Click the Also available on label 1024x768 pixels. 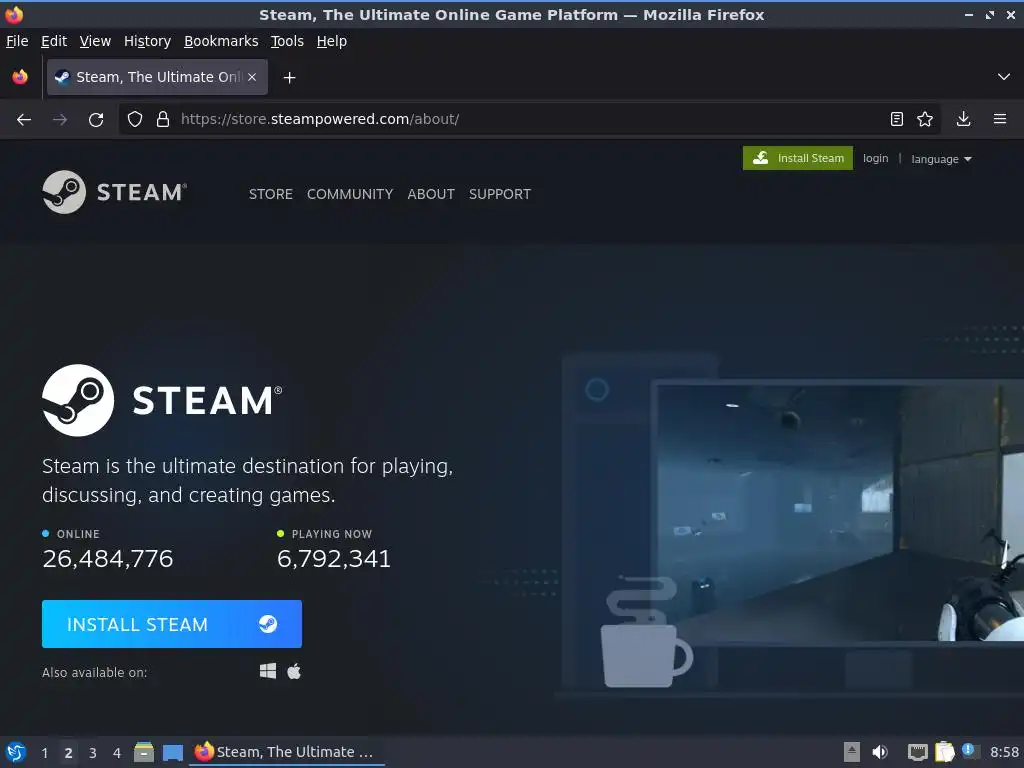[95, 673]
